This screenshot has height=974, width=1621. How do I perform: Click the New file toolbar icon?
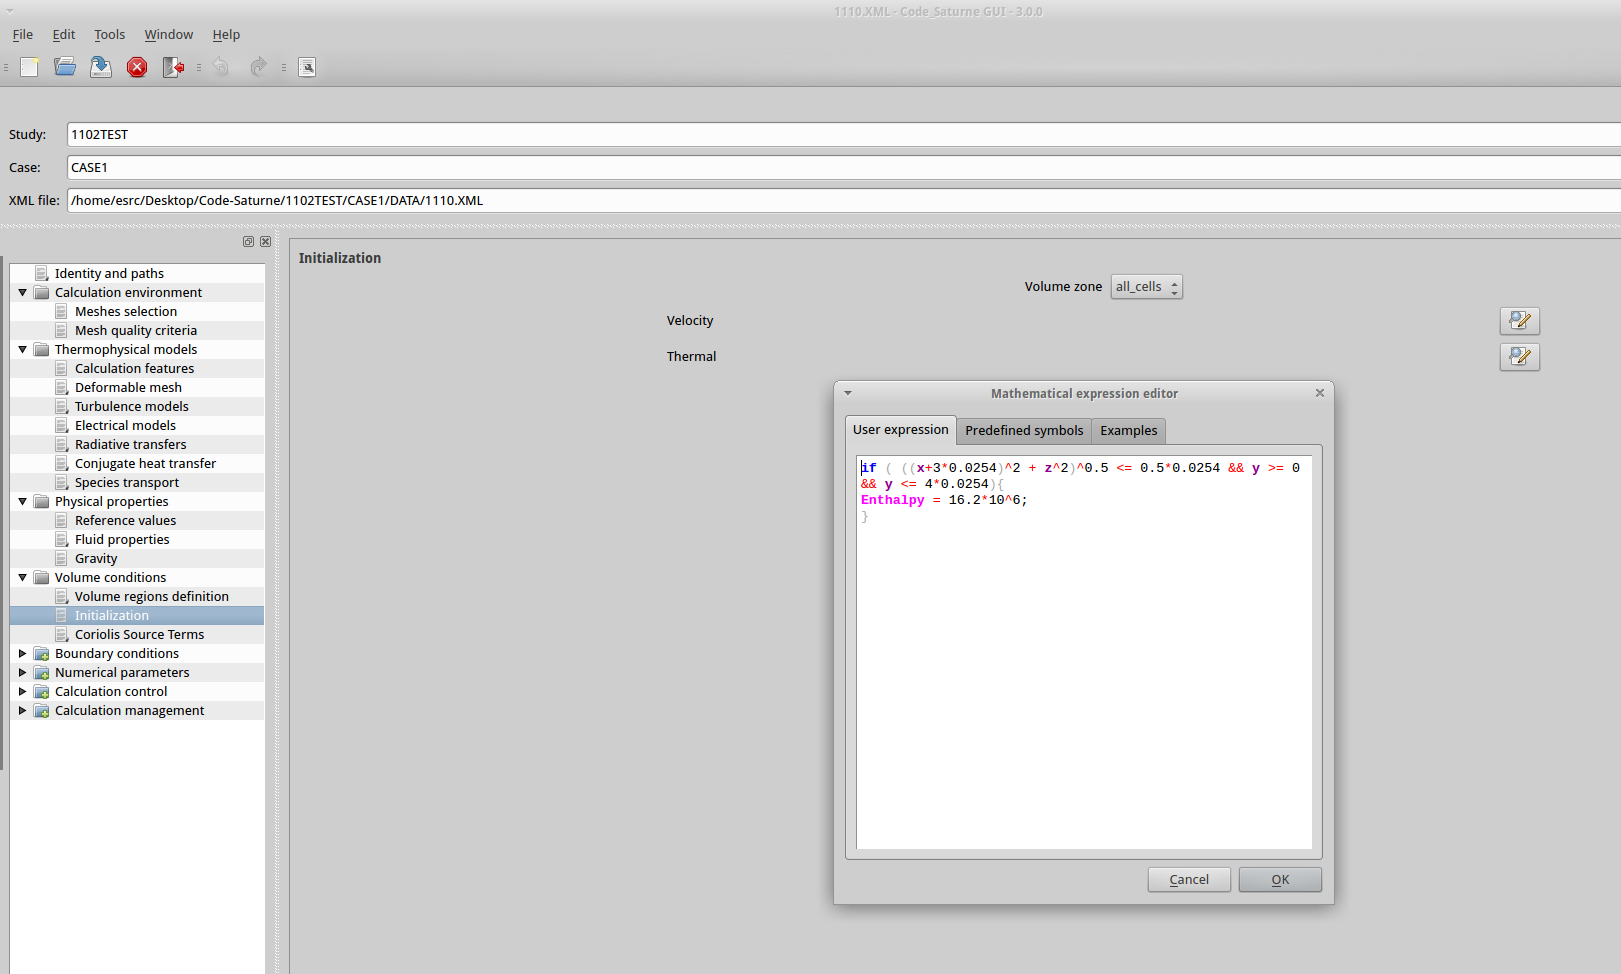(30, 67)
